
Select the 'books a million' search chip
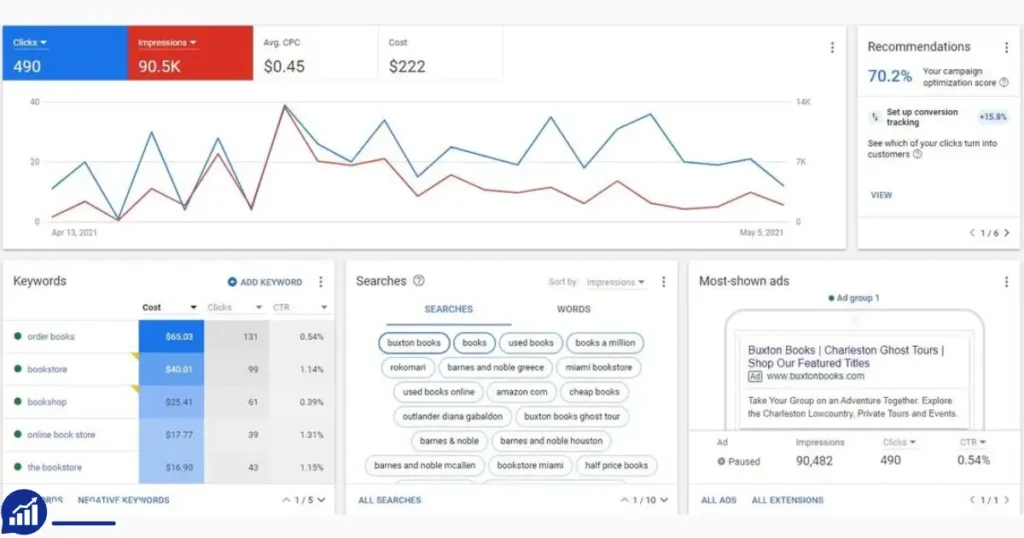(605, 343)
